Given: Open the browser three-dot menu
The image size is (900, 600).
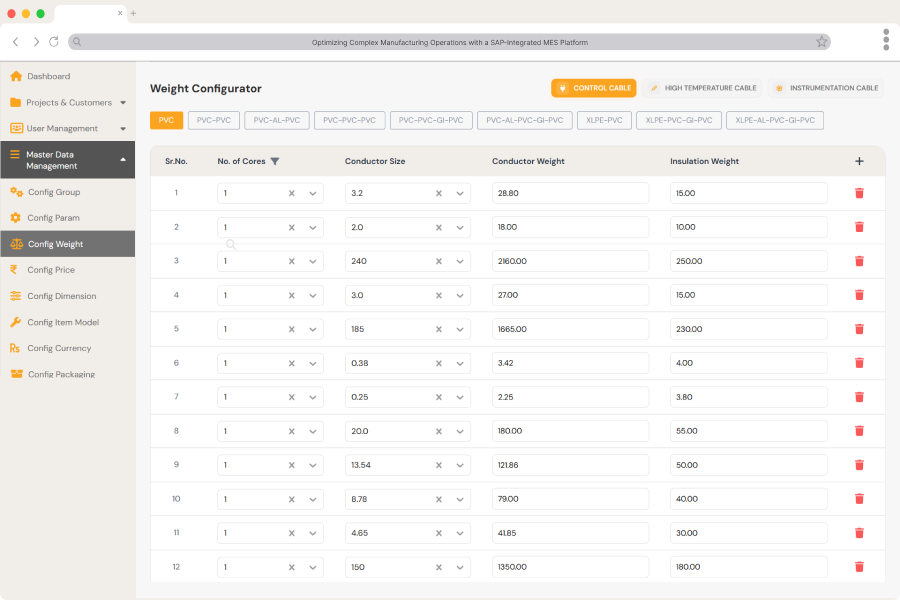Looking at the screenshot, I should coord(886,39).
